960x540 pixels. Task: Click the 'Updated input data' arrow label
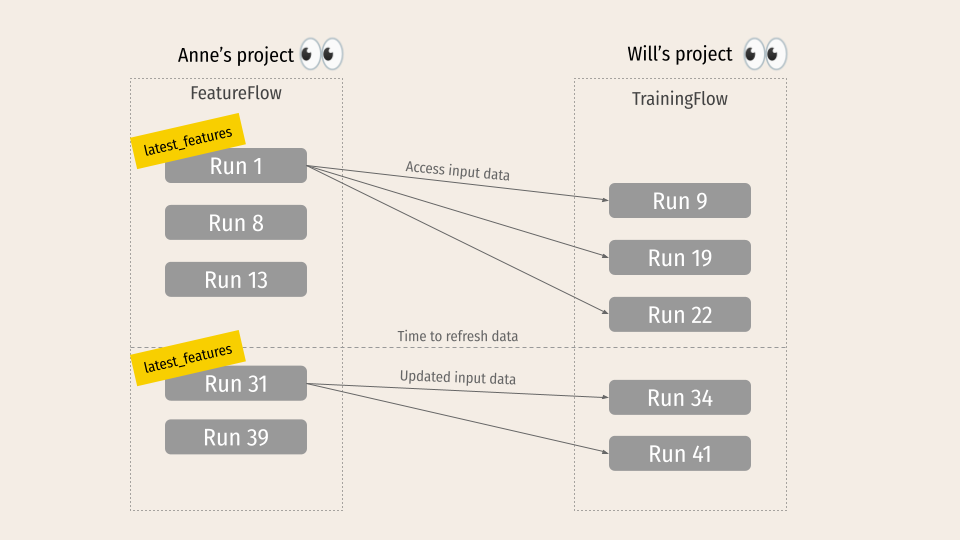point(457,377)
